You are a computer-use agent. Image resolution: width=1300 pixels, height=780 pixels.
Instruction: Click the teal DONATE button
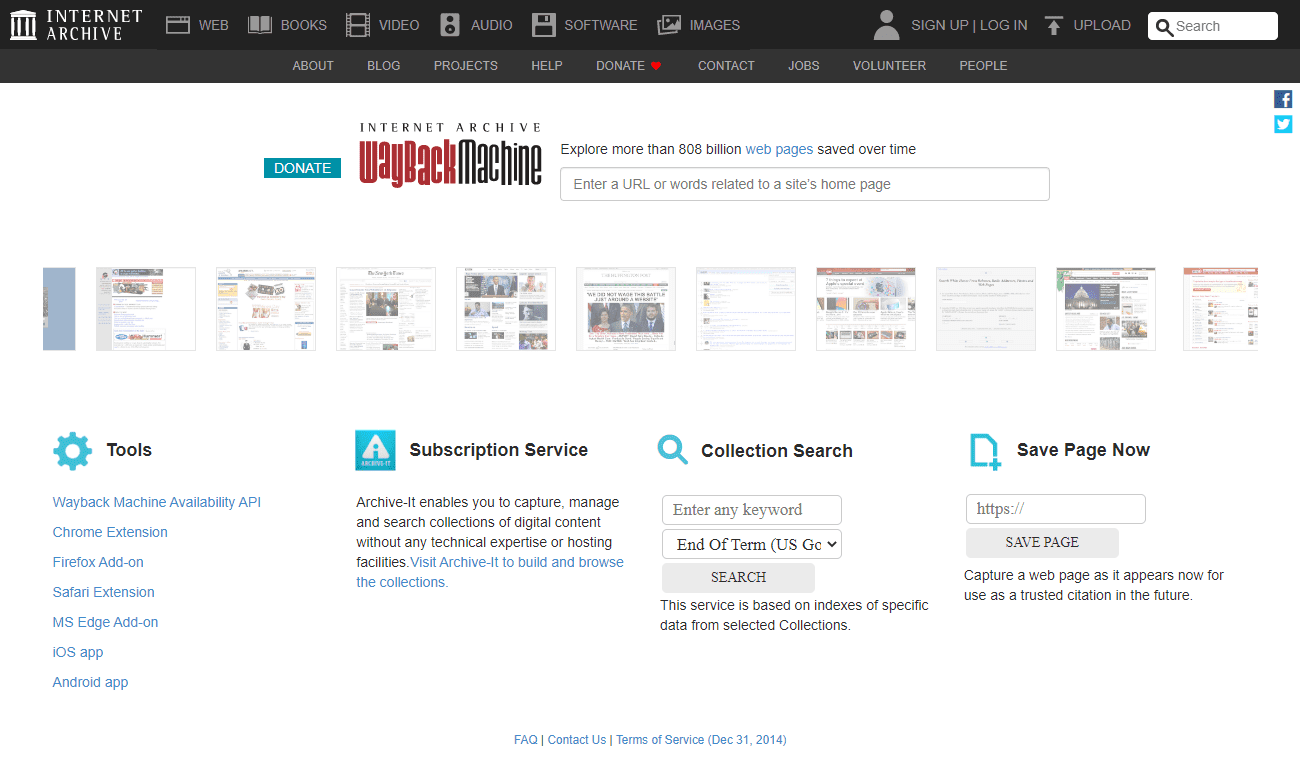302,168
